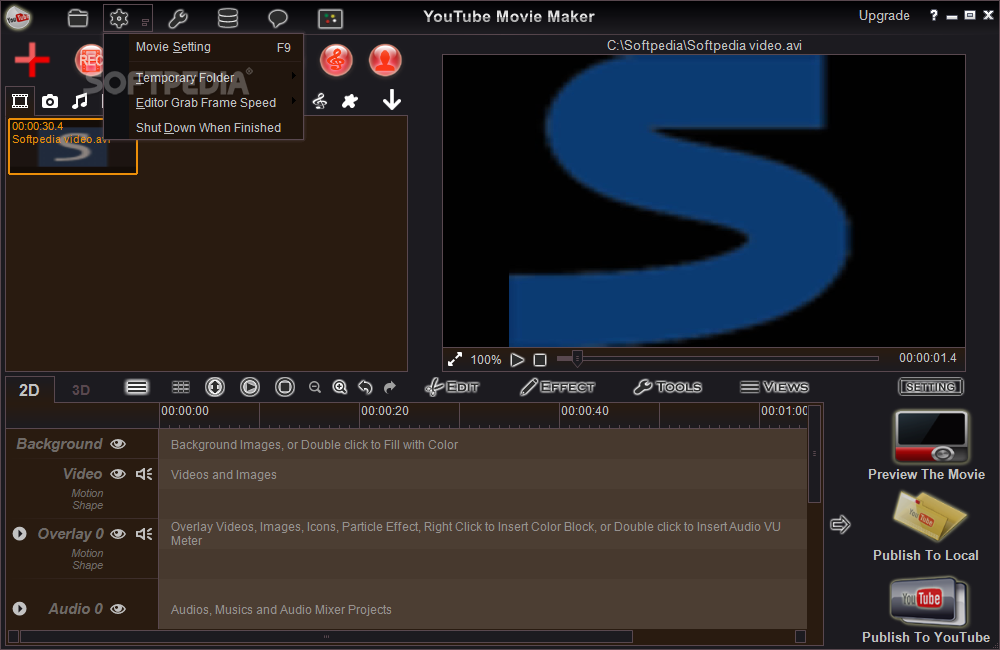Screen dimensions: 1000x650
Task: Click the Upgrade link
Action: 884,16
